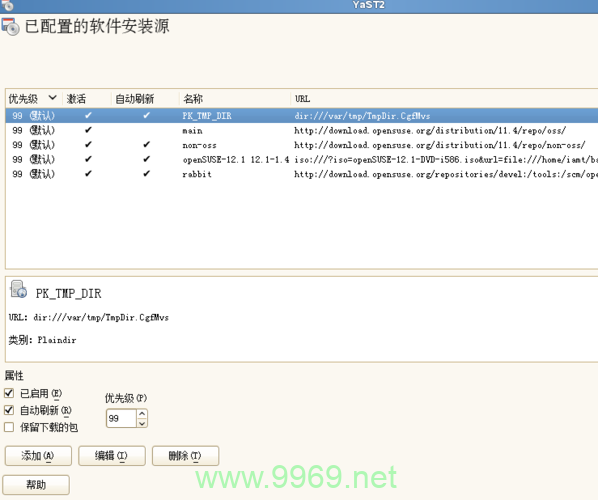
Task: Click the PK_TMP_DIR title in details panel
Action: (x=69, y=293)
